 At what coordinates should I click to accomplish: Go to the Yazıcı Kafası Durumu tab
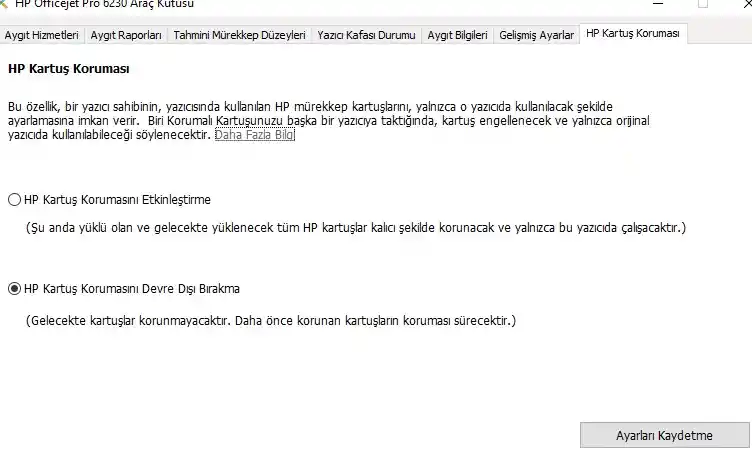coord(366,35)
